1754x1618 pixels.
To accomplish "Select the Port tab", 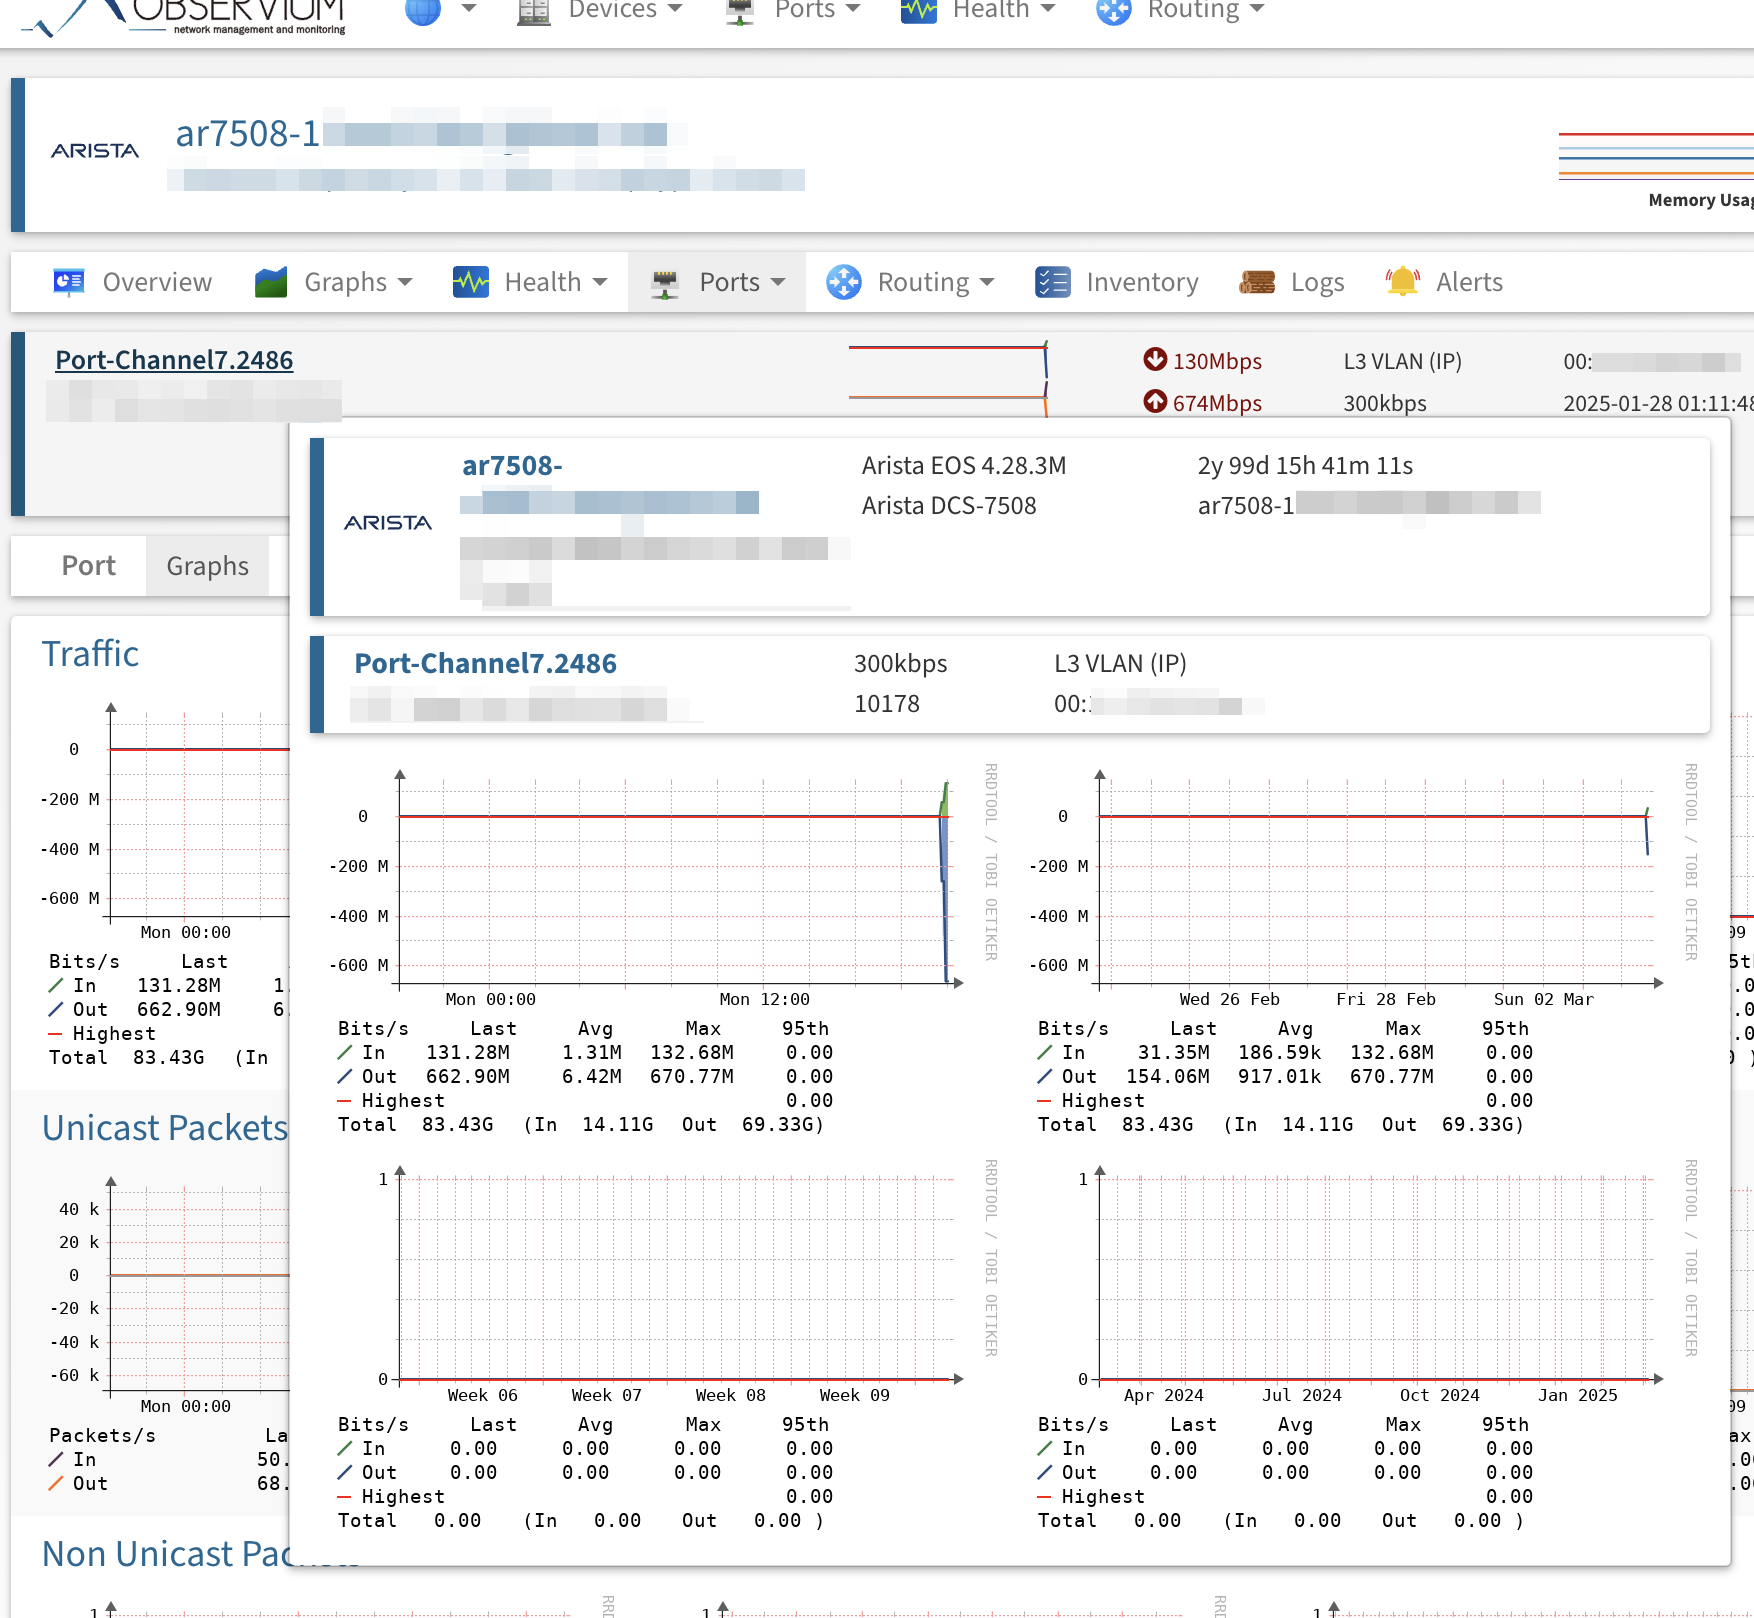I will click(x=88, y=566).
